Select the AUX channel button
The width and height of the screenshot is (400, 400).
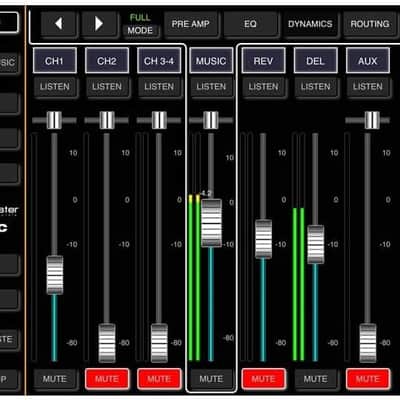[368, 60]
